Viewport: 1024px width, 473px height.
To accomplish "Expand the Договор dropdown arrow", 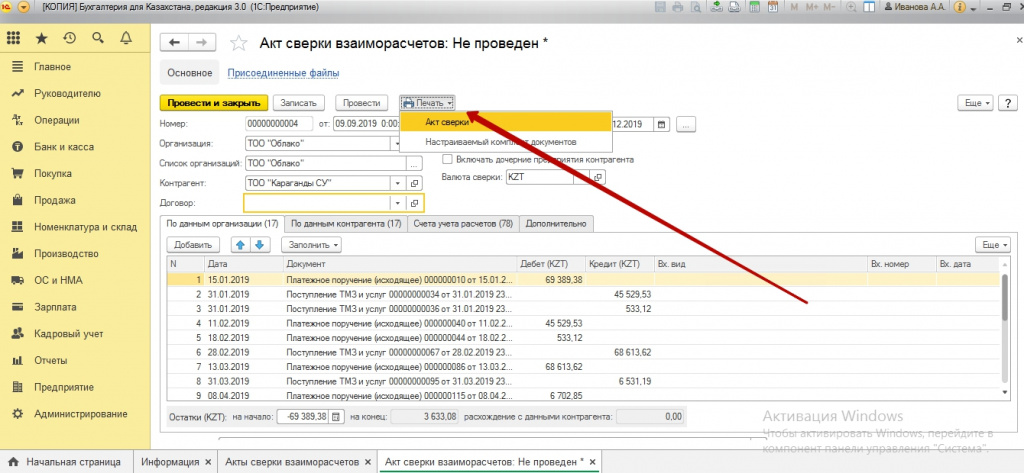I will coord(397,203).
